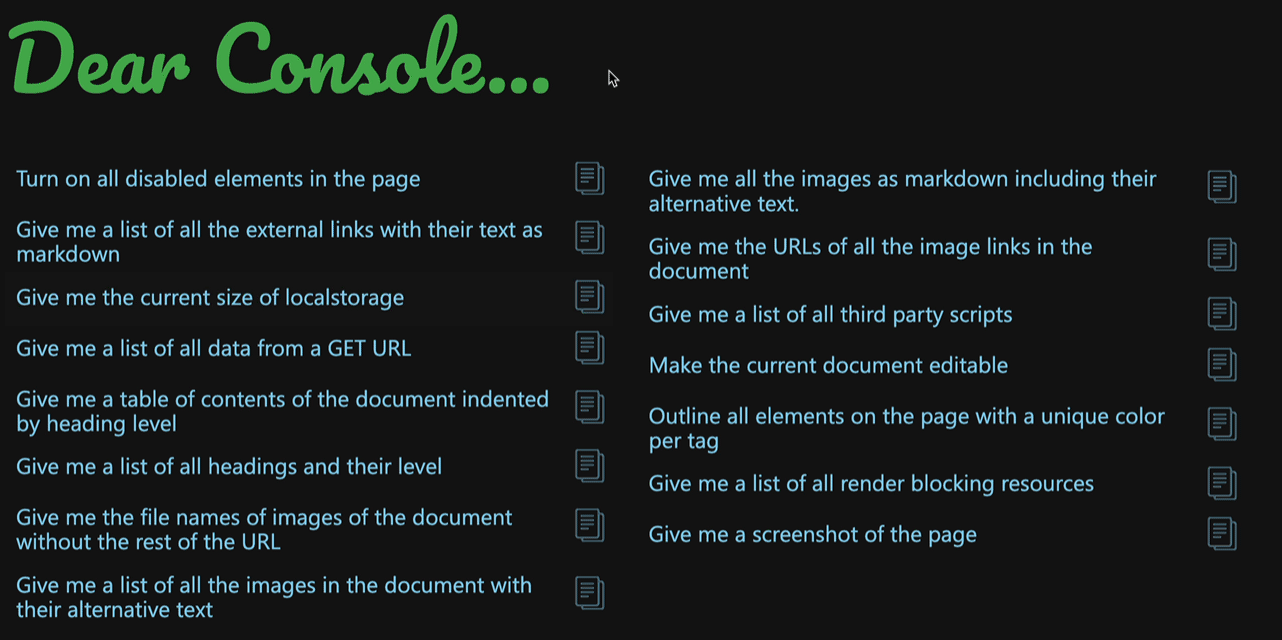Click copy icon next to 'Make the current document editable'
Screen dimensions: 1282x640
click(x=1221, y=365)
